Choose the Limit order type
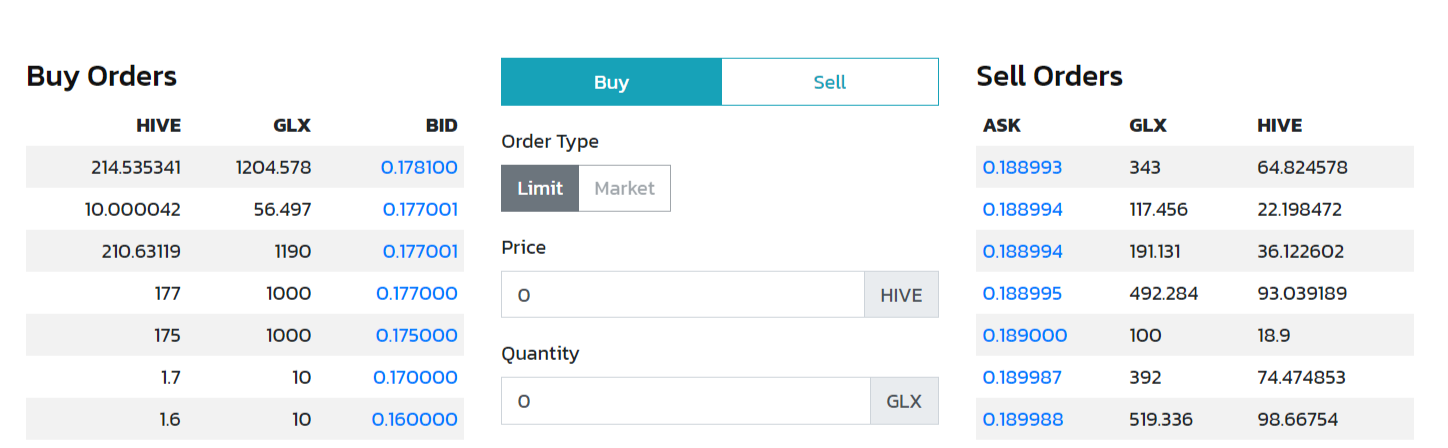The width and height of the screenshot is (1448, 448). point(540,188)
